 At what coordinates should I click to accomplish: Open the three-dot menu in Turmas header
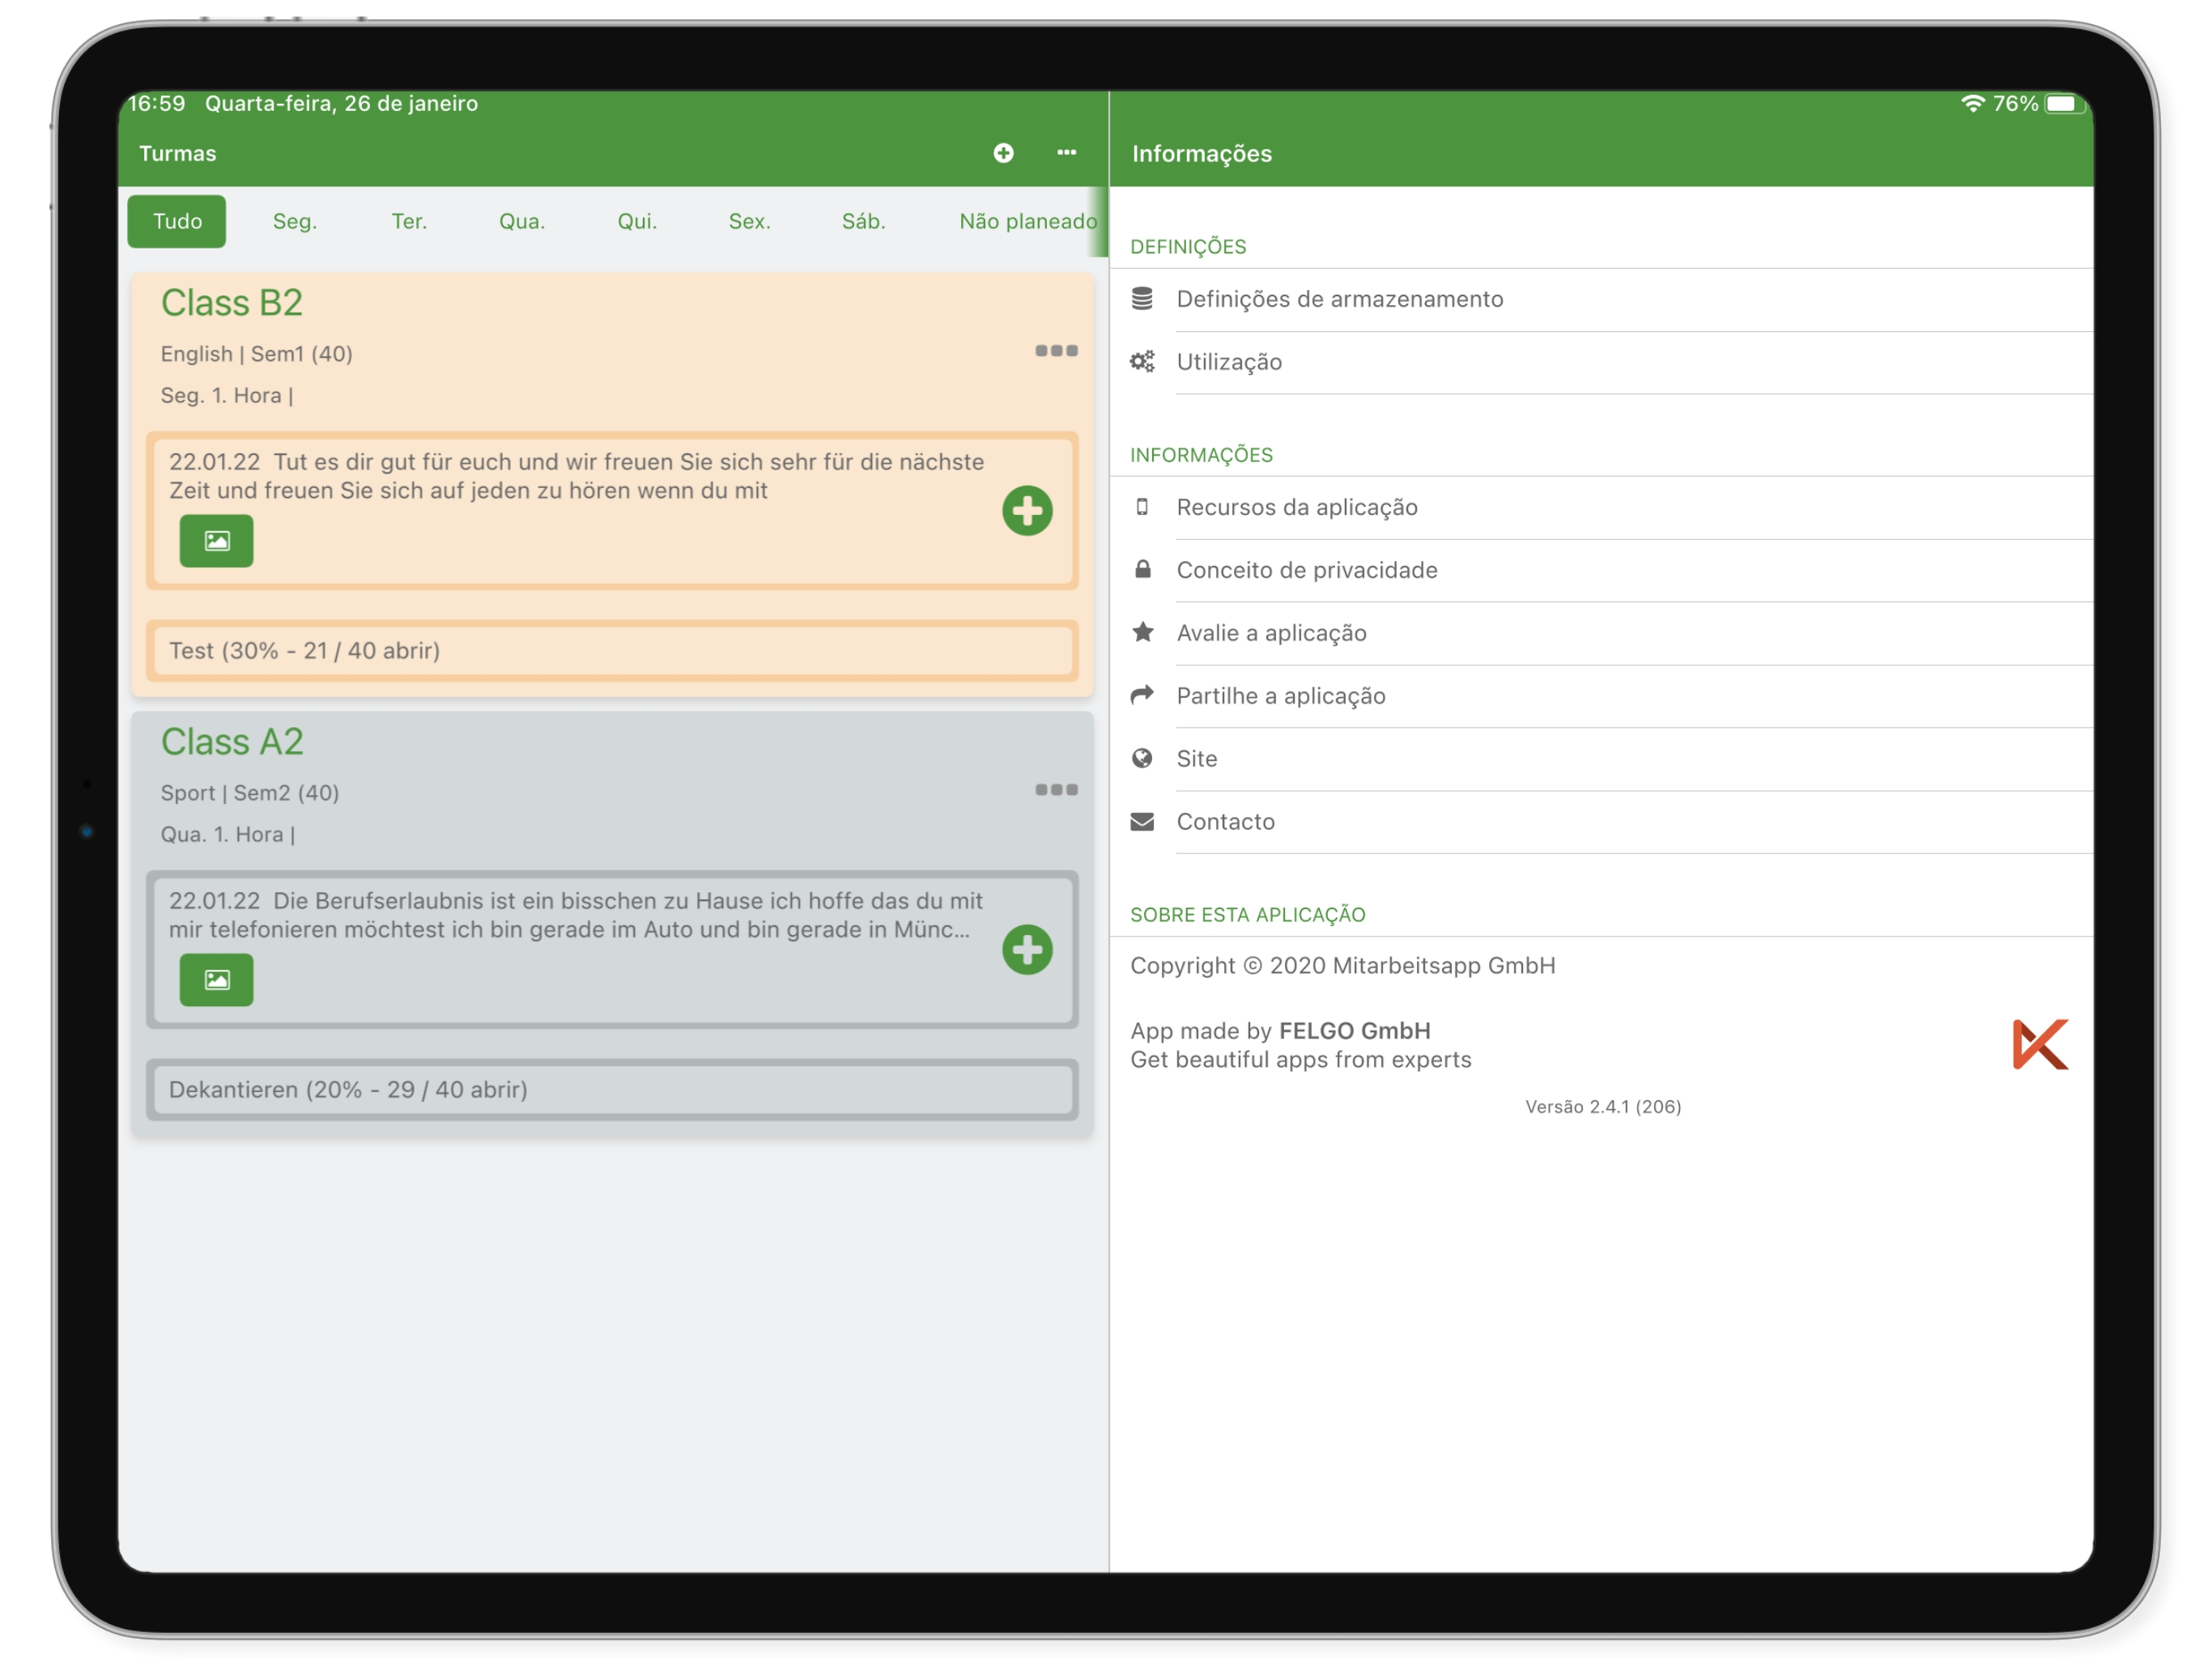click(x=1066, y=153)
